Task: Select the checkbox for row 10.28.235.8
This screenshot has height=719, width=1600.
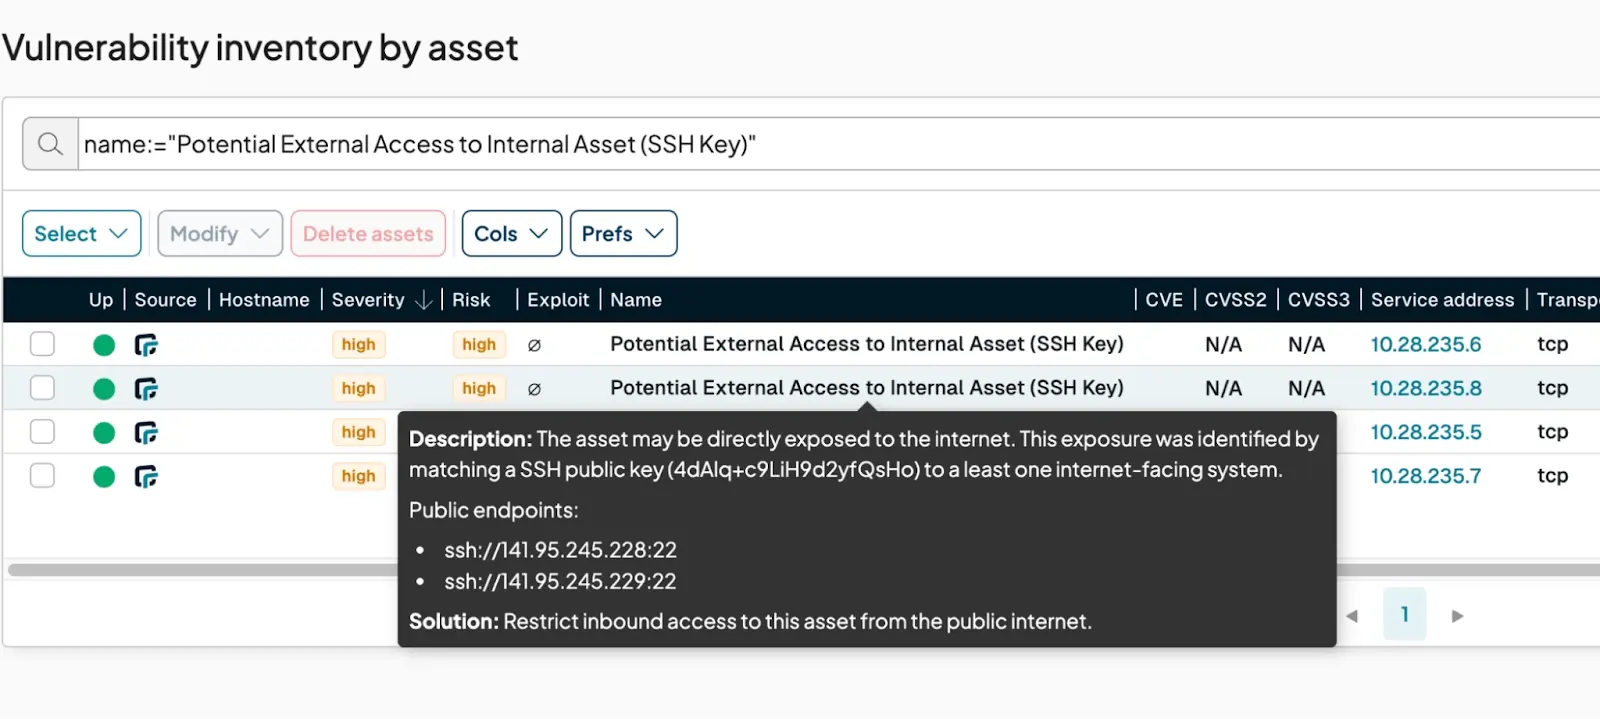Action: (x=42, y=388)
